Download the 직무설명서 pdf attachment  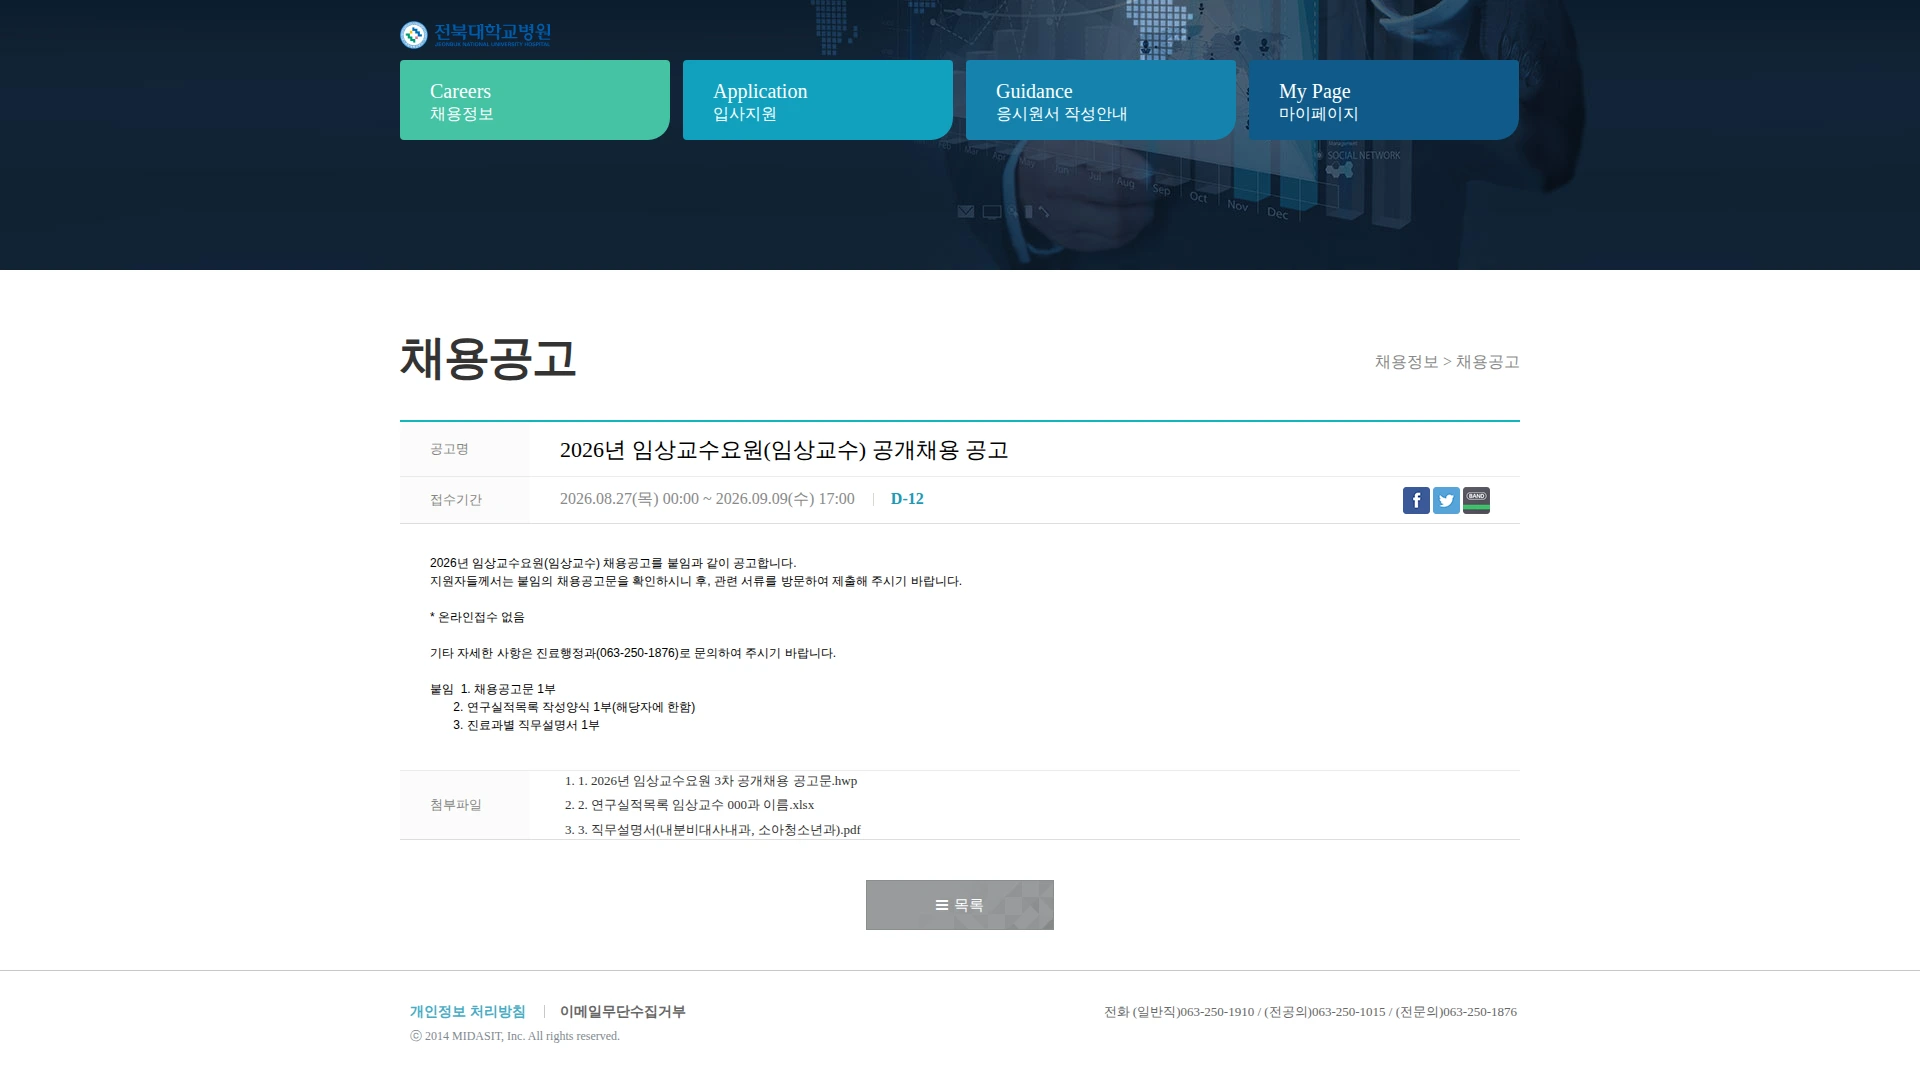coord(713,830)
